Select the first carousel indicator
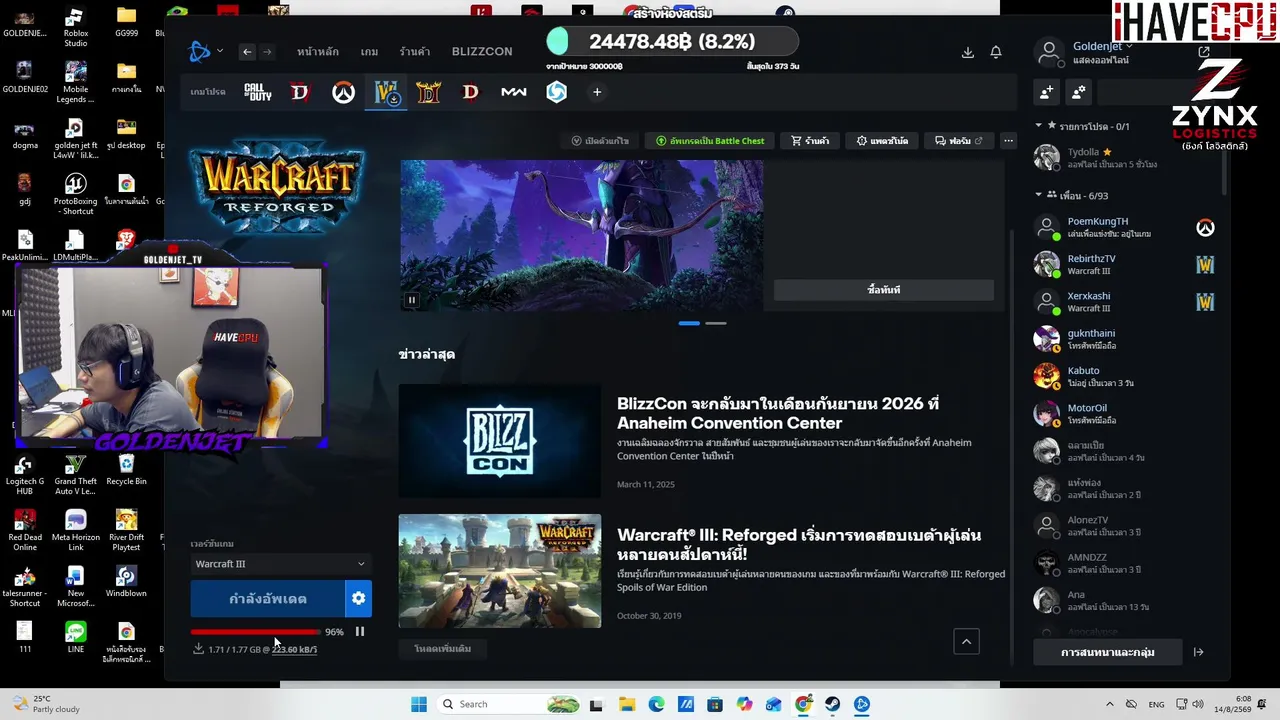1280x720 pixels. click(x=689, y=323)
